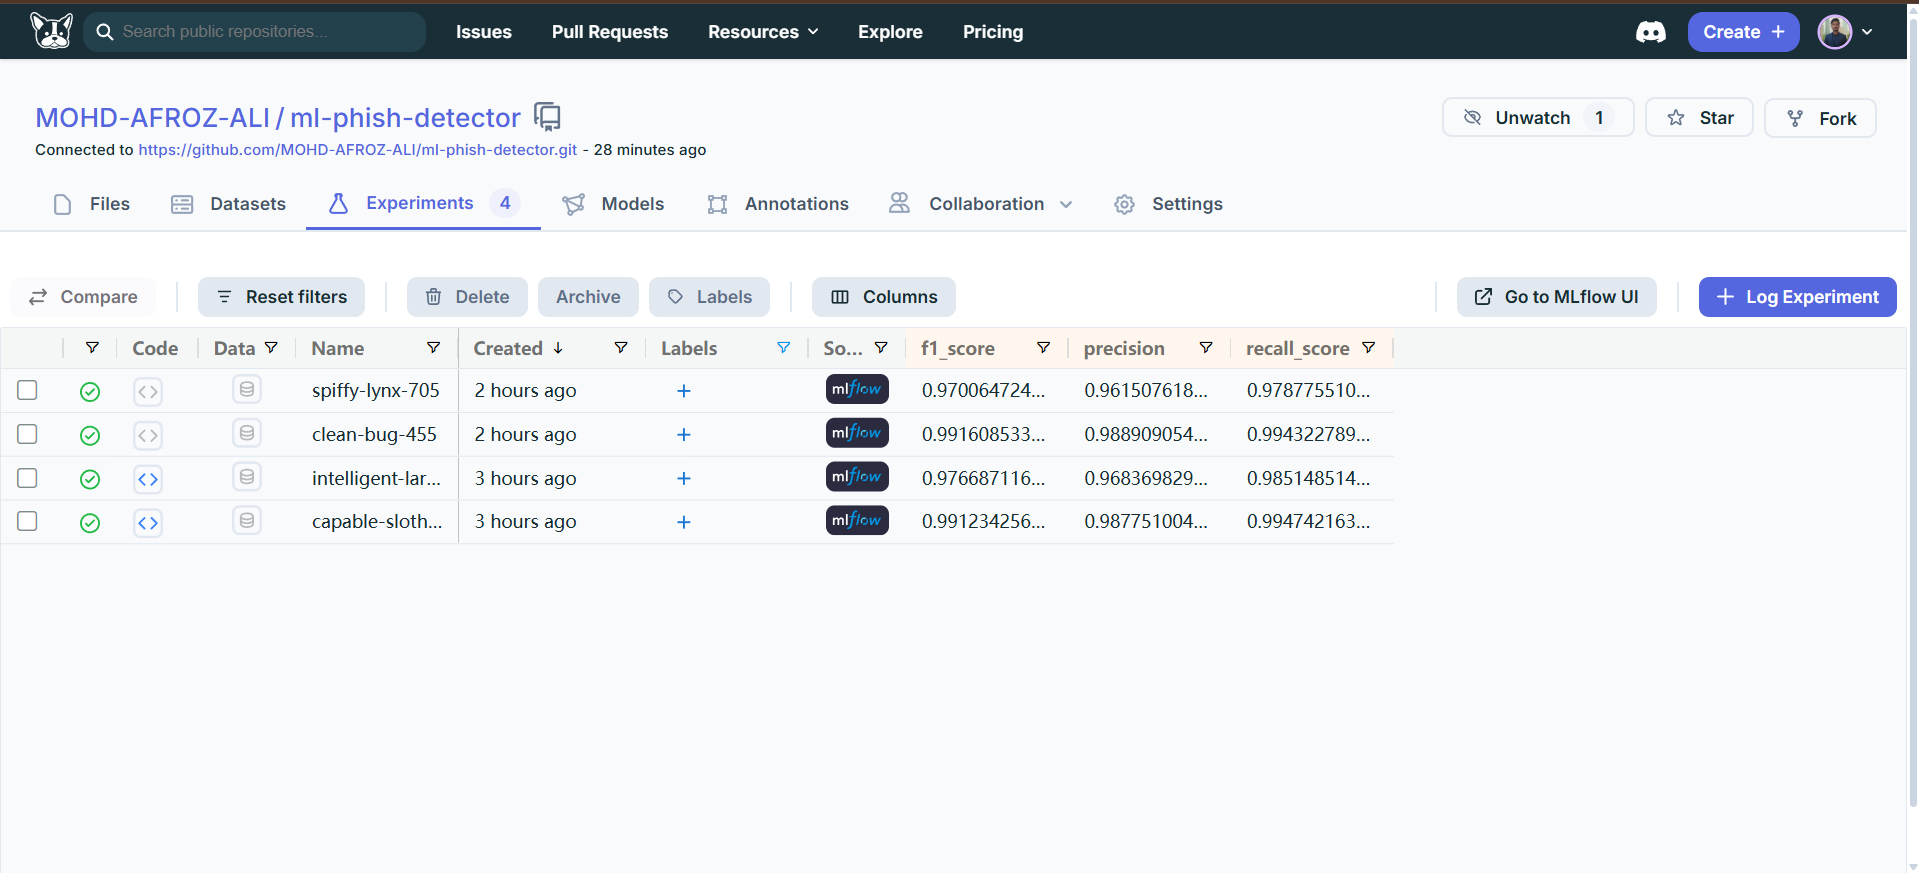
Task: Select the spiffy-lynx-705 experiment checkbox
Action: coord(28,390)
